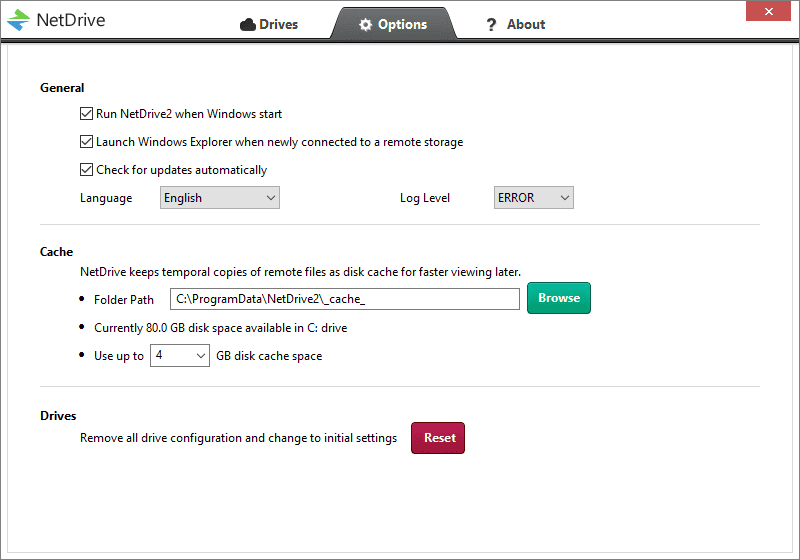800x560 pixels.
Task: Click the chevron arrow on ERROR selector
Action: tap(564, 198)
